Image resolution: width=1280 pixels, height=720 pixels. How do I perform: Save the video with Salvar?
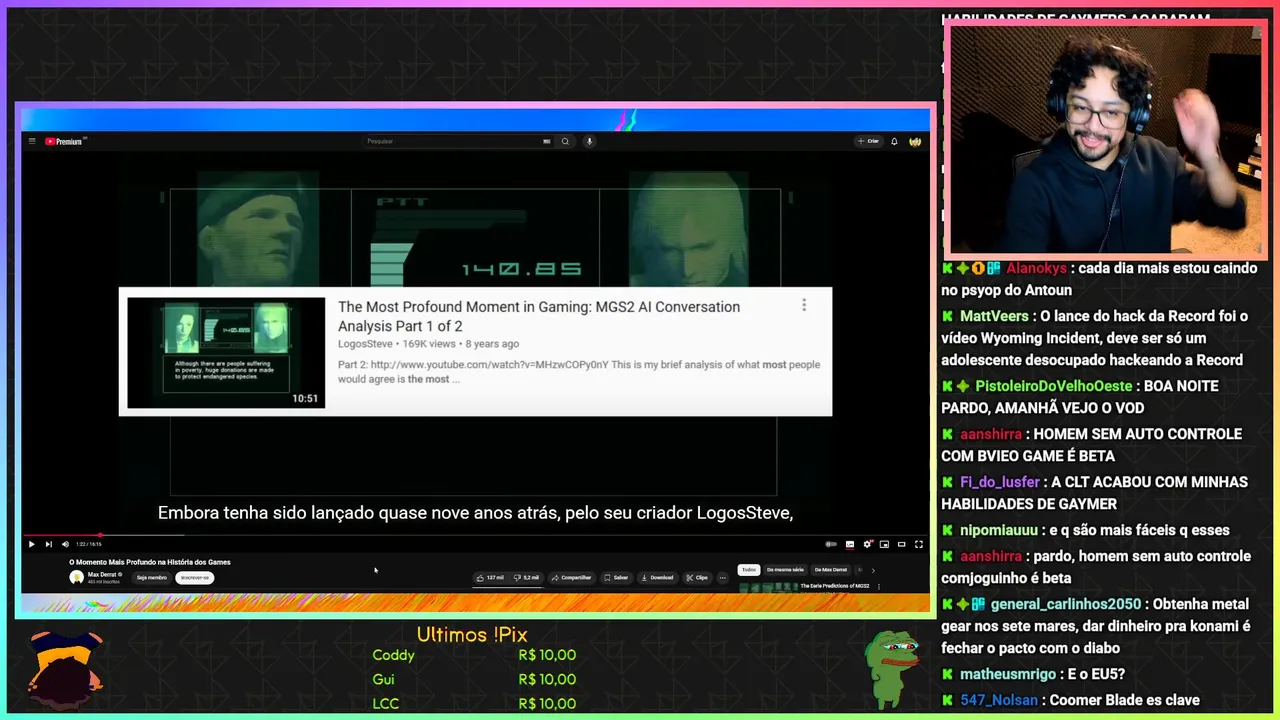coord(616,577)
